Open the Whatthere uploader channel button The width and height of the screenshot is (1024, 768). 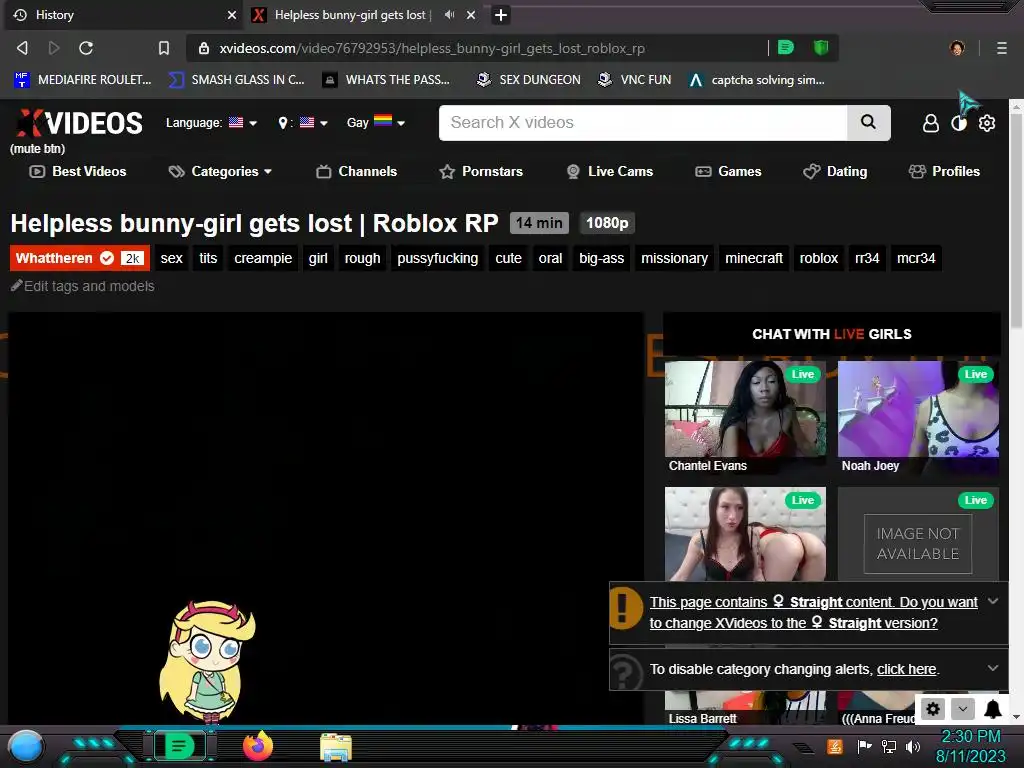[80, 258]
